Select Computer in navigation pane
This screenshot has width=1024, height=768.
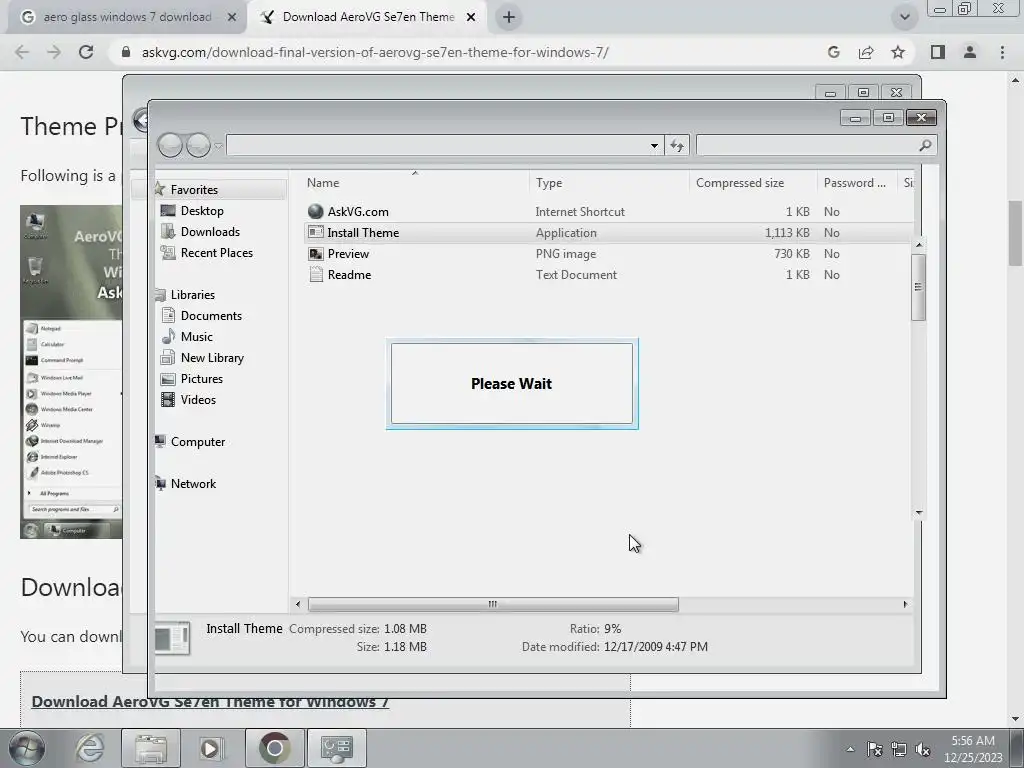[197, 441]
